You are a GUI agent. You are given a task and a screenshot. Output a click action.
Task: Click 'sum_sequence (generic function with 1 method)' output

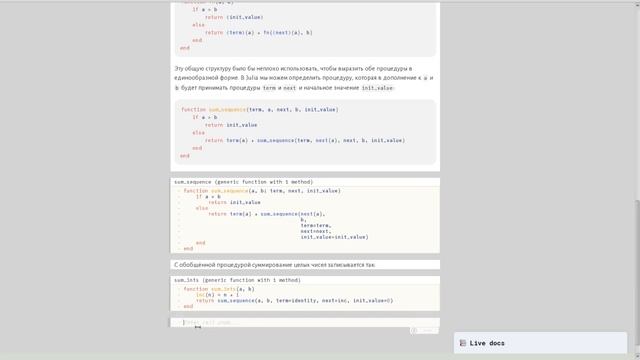tap(243, 182)
